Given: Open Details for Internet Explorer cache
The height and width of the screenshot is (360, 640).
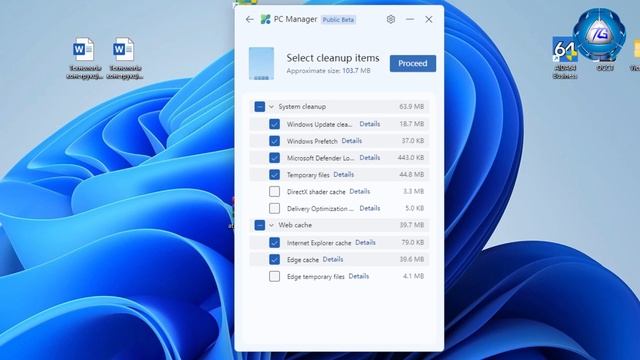Looking at the screenshot, I should 365,242.
